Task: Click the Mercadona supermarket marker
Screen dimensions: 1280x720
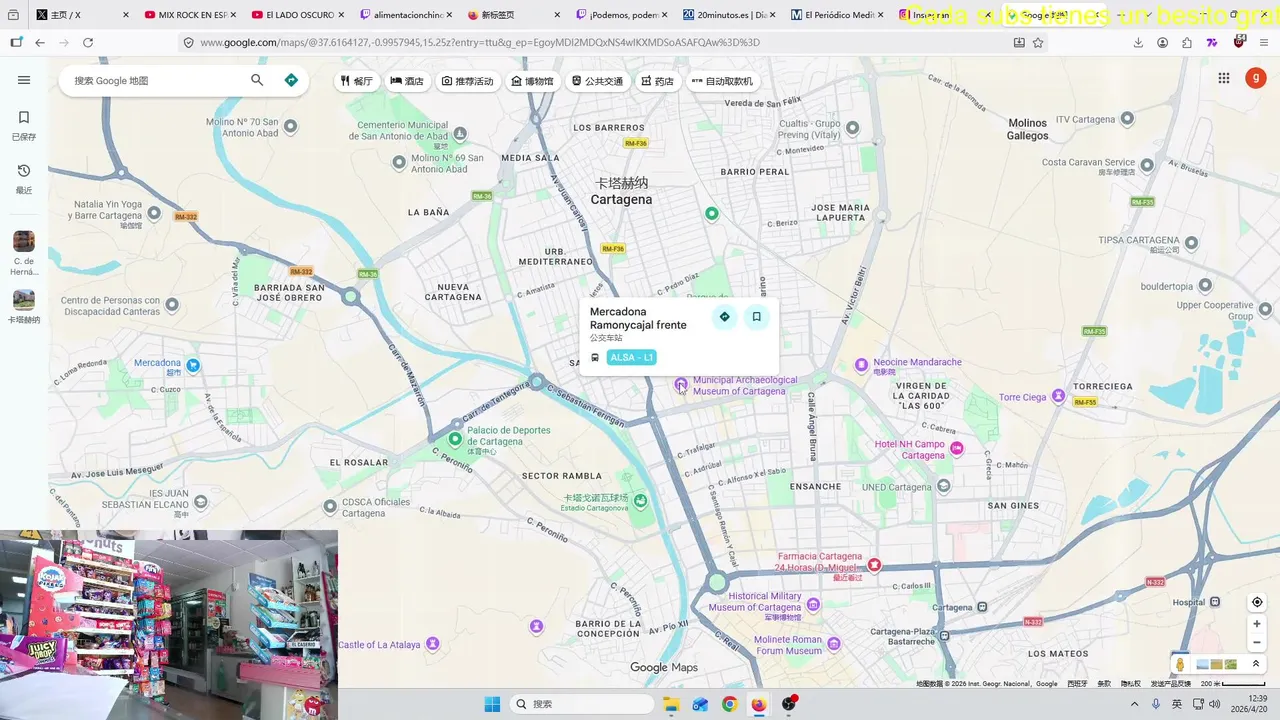Action: pyautogui.click(x=193, y=365)
